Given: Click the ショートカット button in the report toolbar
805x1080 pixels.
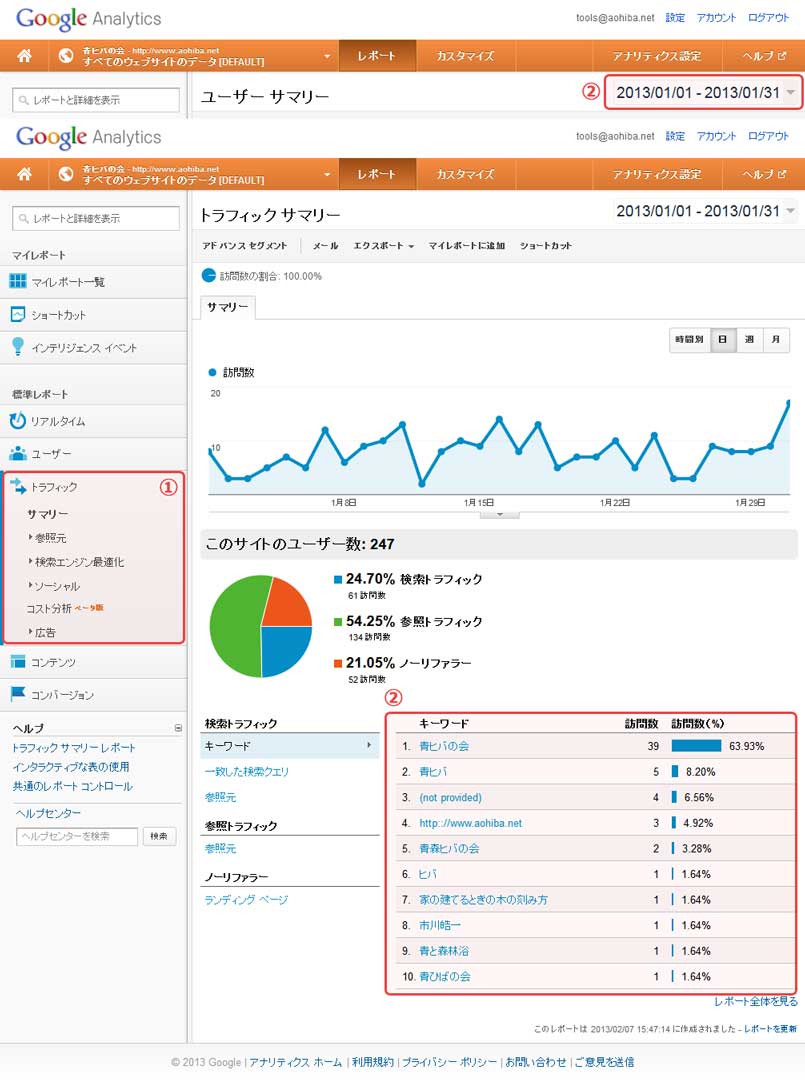Looking at the screenshot, I should [x=545, y=245].
